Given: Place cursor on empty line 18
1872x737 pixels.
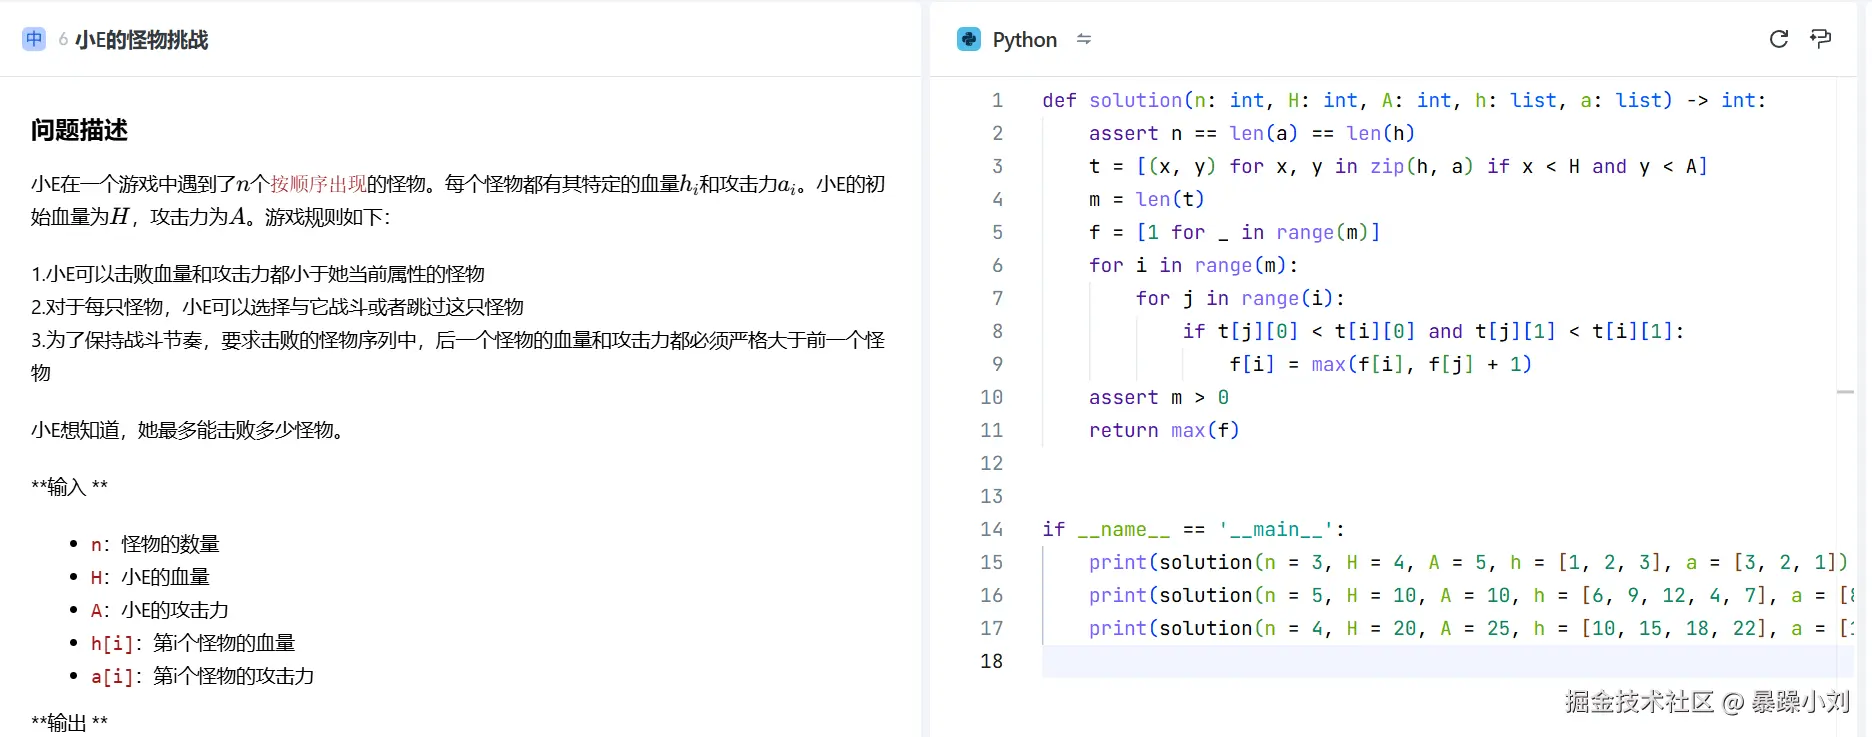Looking at the screenshot, I should pos(1400,661).
